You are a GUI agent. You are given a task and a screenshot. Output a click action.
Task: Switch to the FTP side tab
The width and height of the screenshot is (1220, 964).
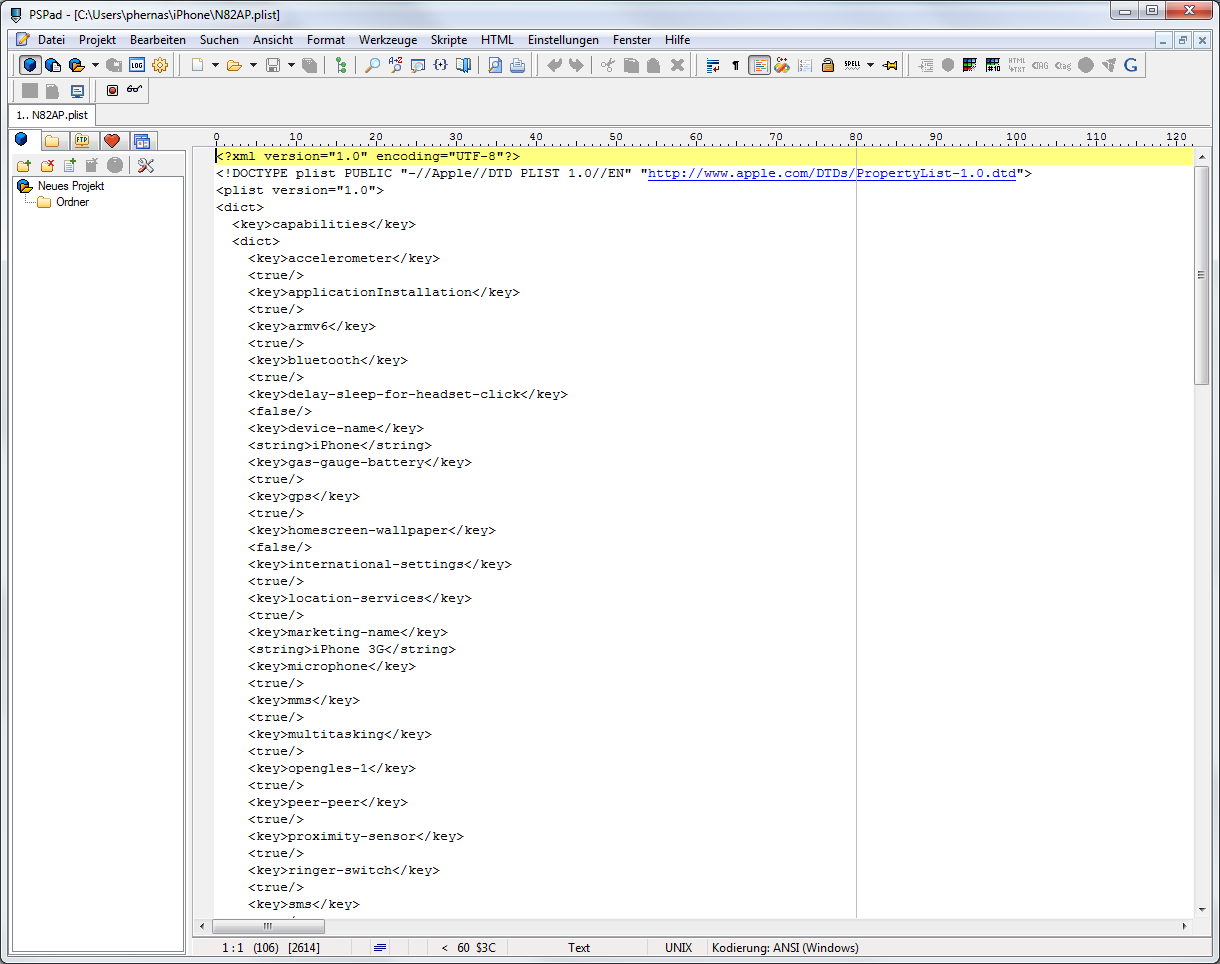coord(82,141)
